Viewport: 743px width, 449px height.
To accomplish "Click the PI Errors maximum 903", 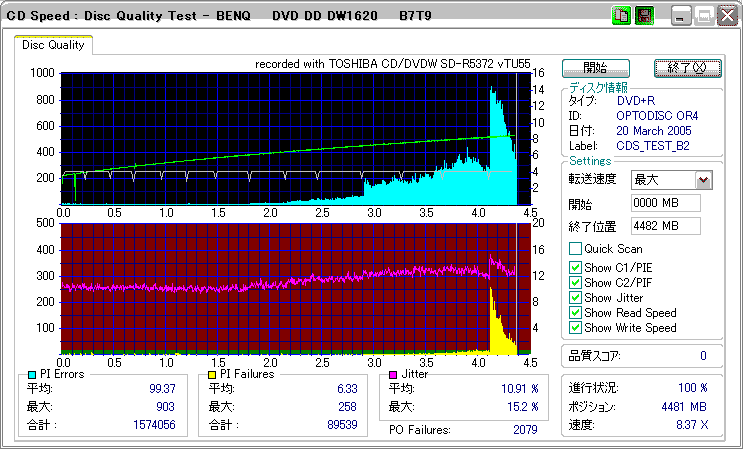I will (165, 407).
